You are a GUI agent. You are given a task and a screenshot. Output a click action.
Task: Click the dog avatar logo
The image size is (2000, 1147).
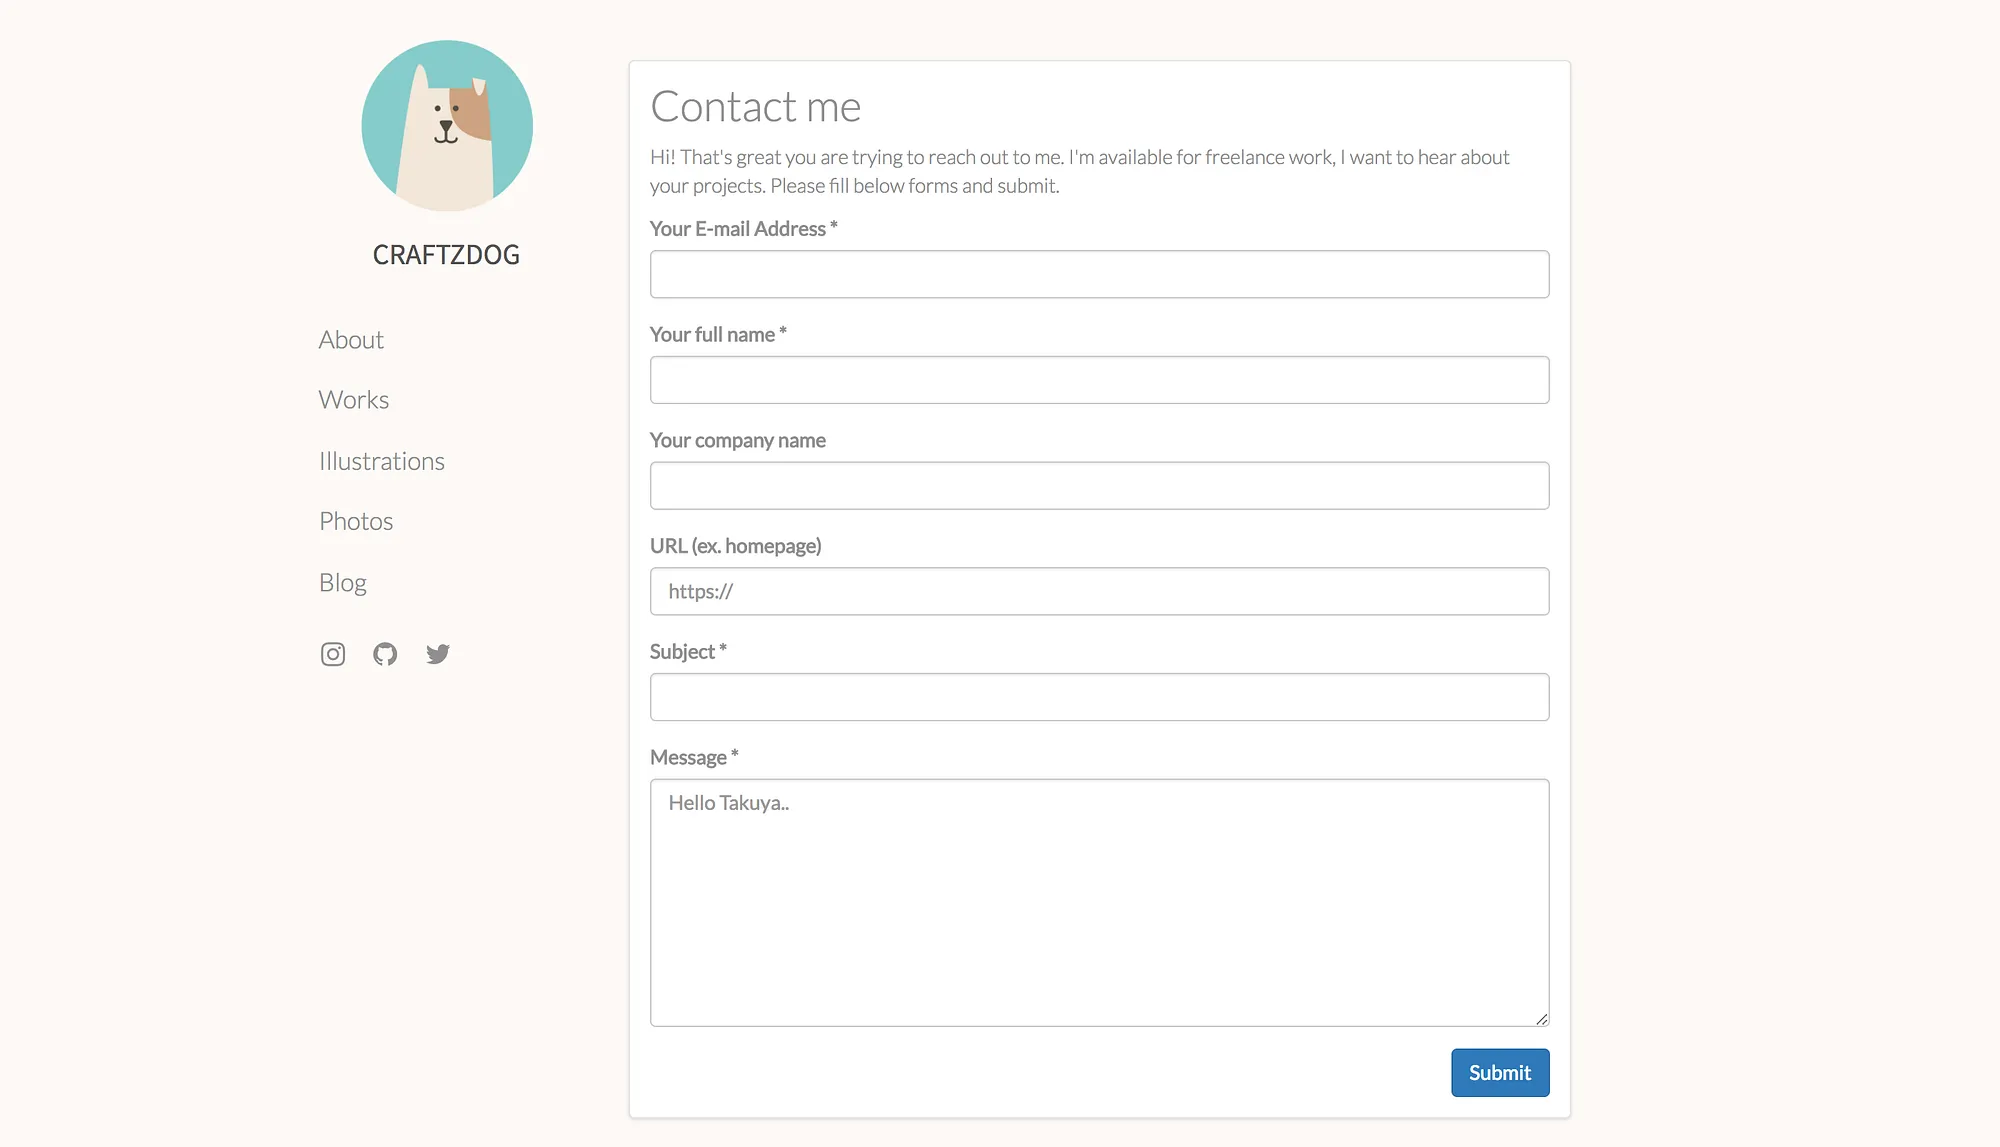coord(447,126)
